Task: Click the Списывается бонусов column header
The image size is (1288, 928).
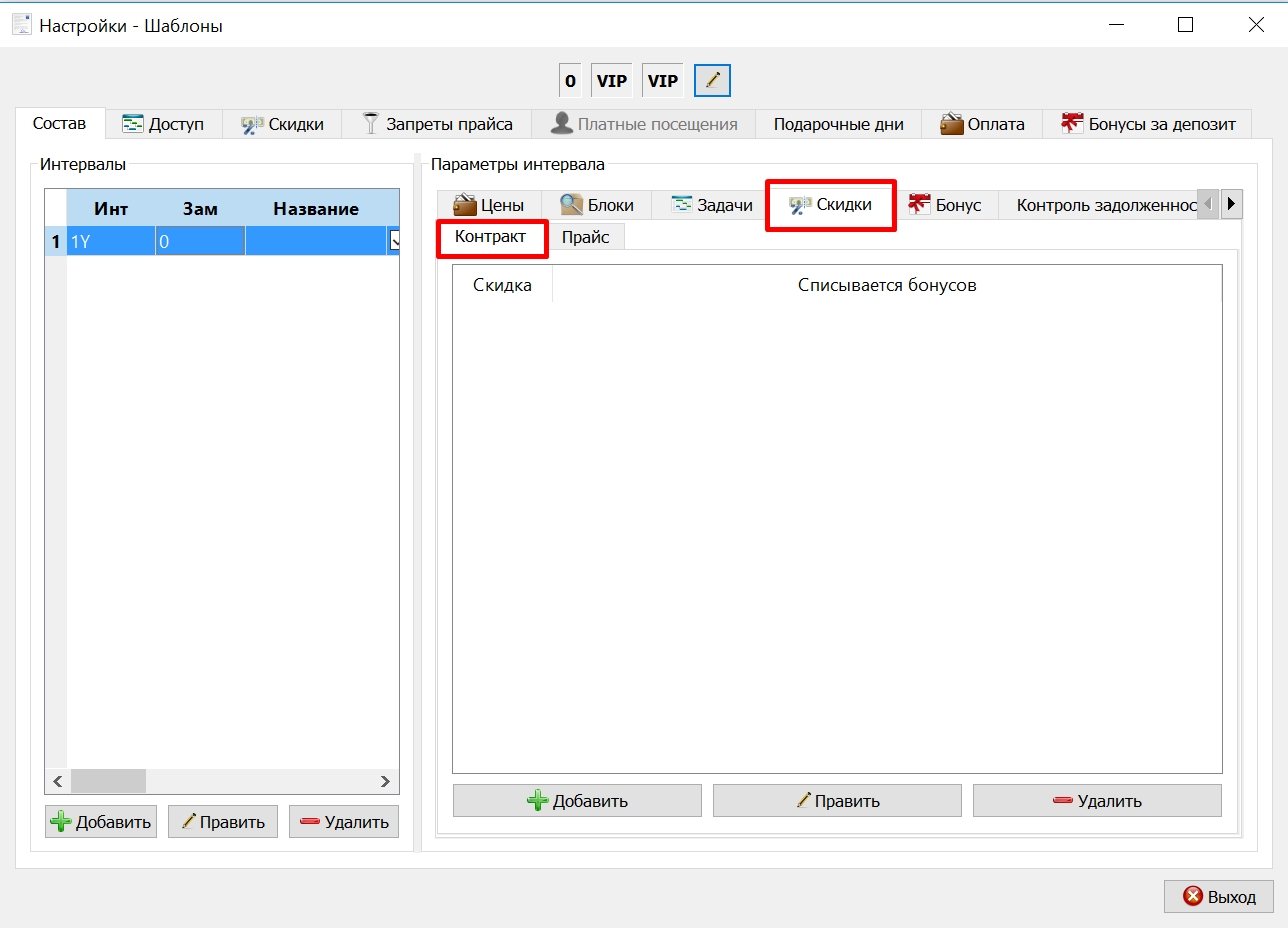Action: [x=887, y=285]
